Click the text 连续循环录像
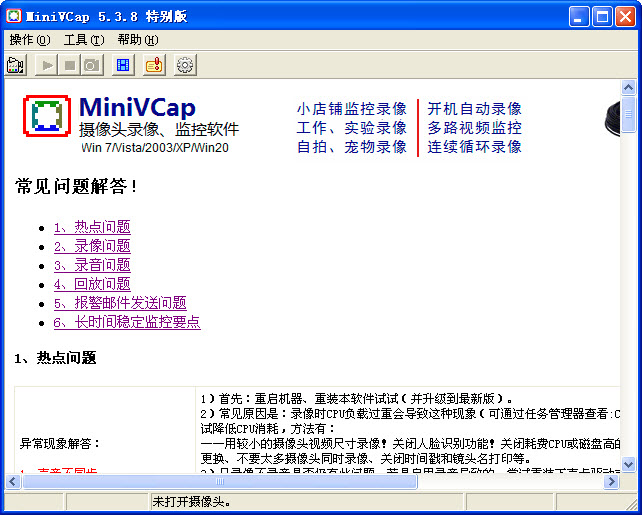Screen dimensions: 642x515 click(x=475, y=147)
